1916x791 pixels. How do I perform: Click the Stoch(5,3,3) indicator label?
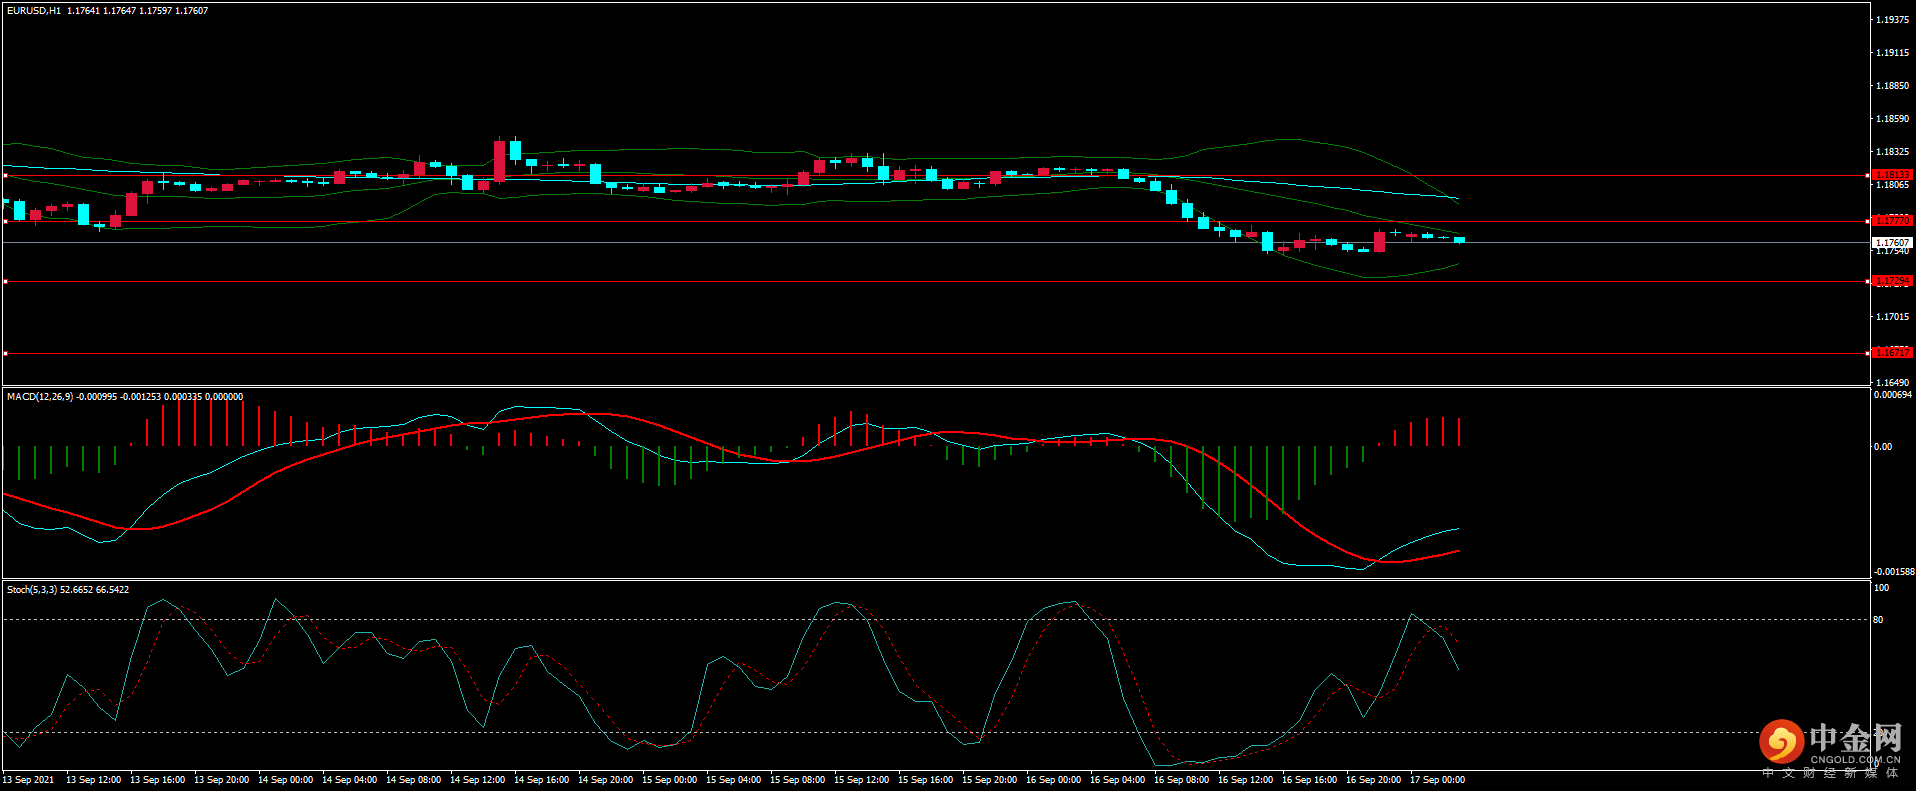tap(32, 590)
